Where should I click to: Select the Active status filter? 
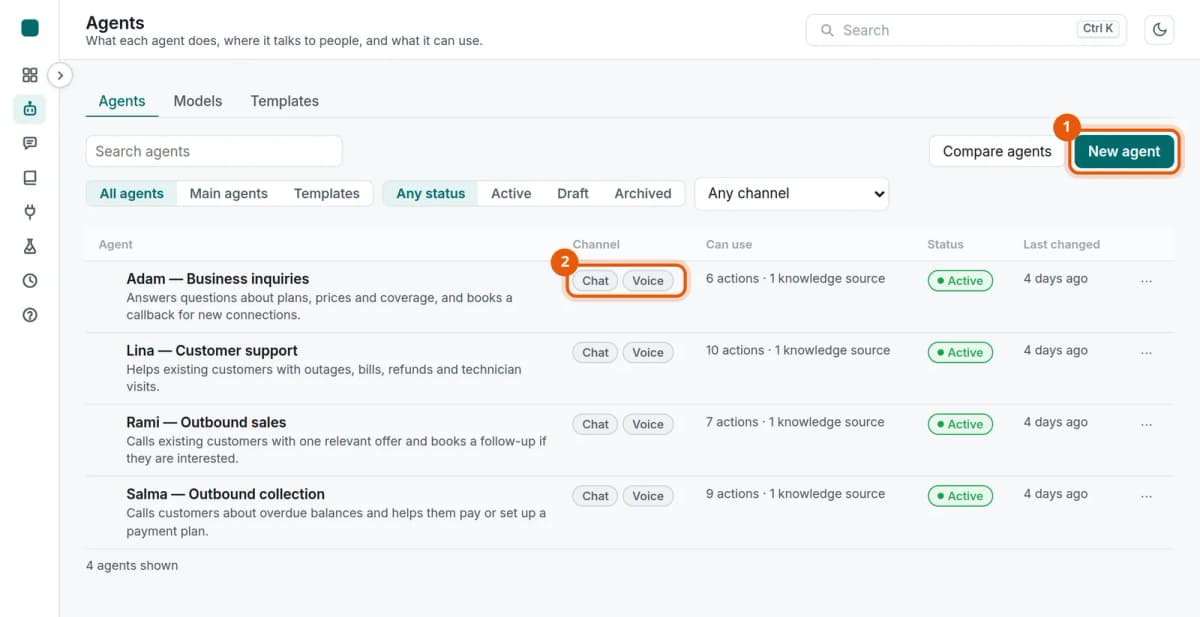point(511,194)
